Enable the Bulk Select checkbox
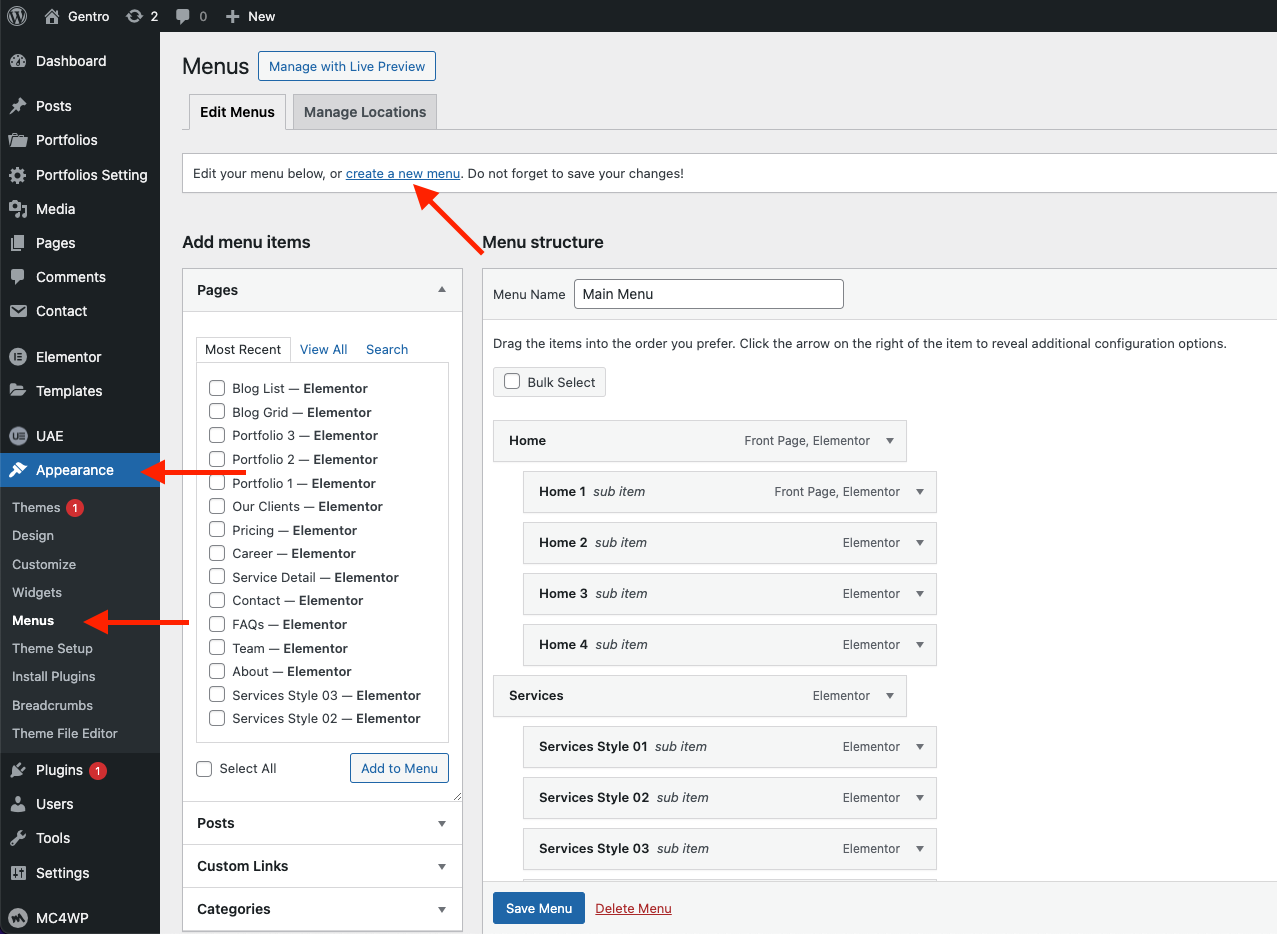The width and height of the screenshot is (1277, 934). pyautogui.click(x=512, y=381)
